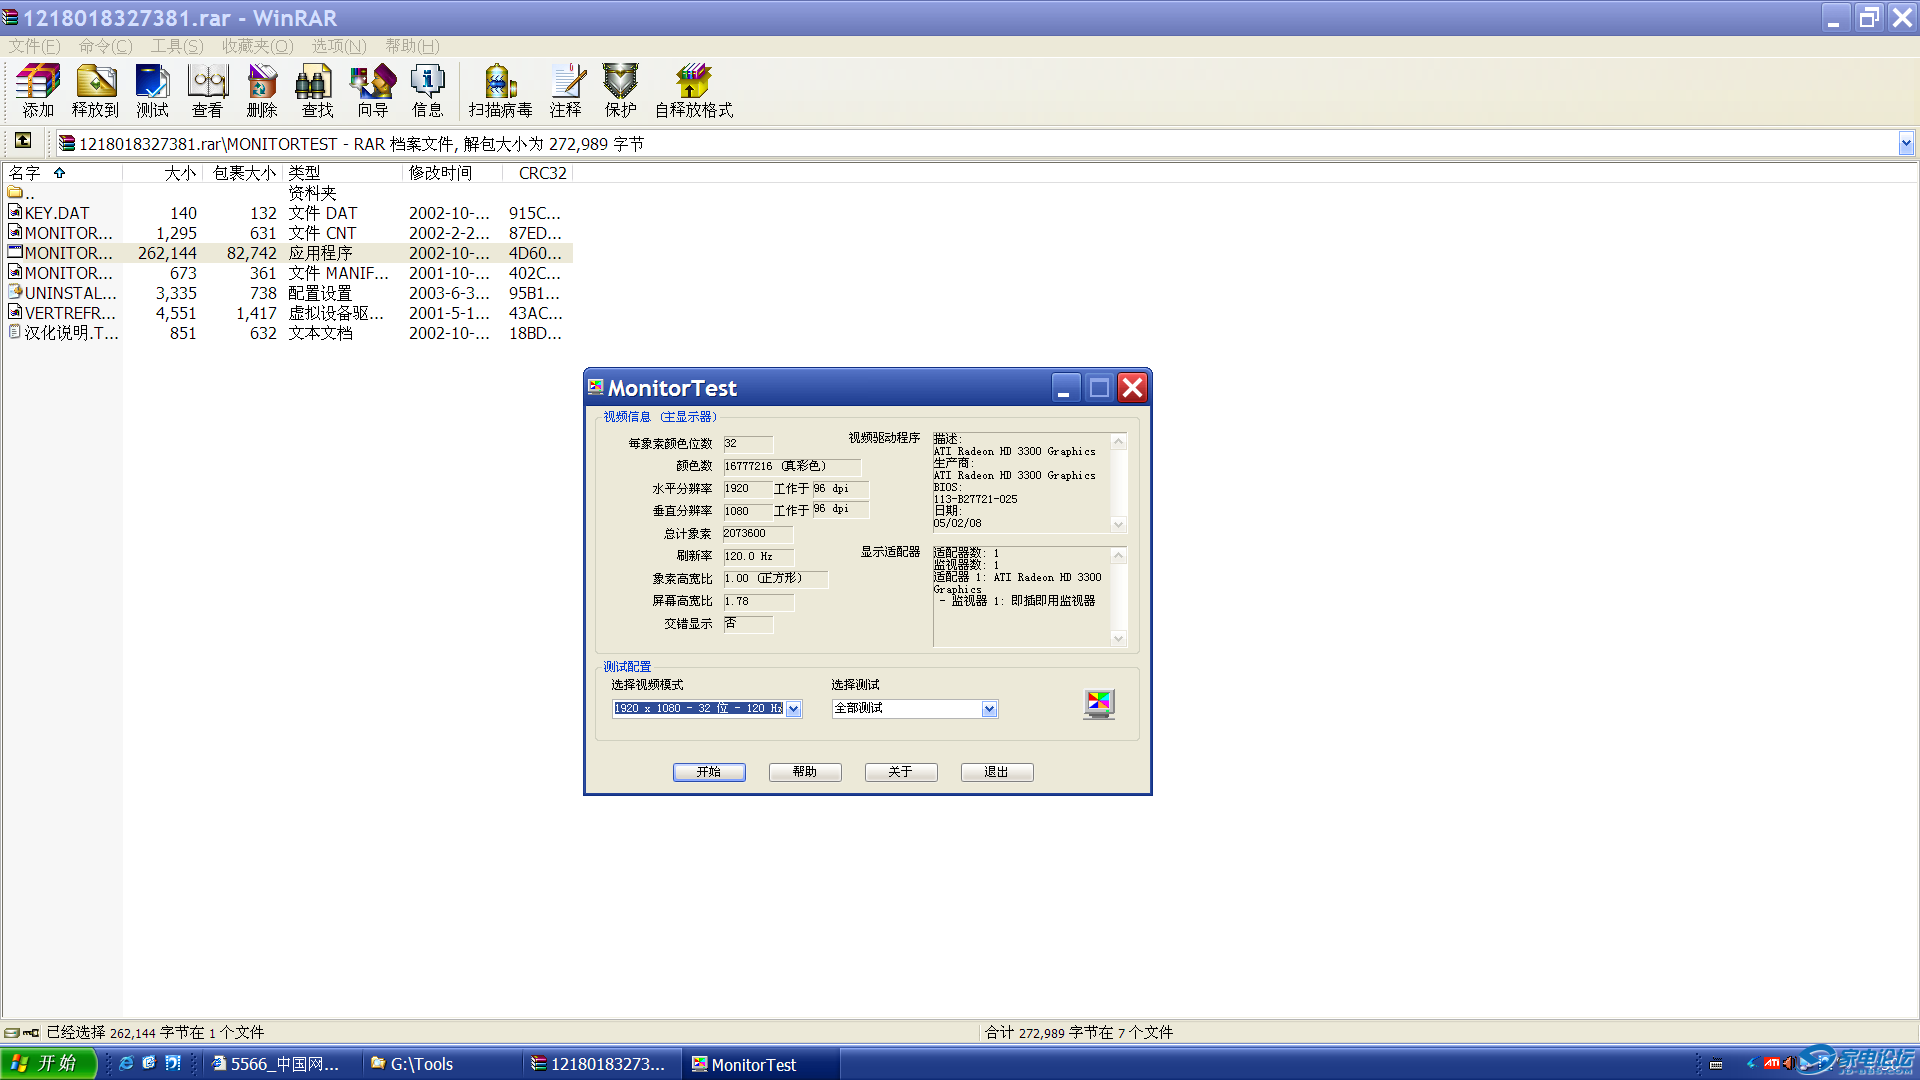Open the 命令(C) menu
The image size is (1920, 1080).
106,46
